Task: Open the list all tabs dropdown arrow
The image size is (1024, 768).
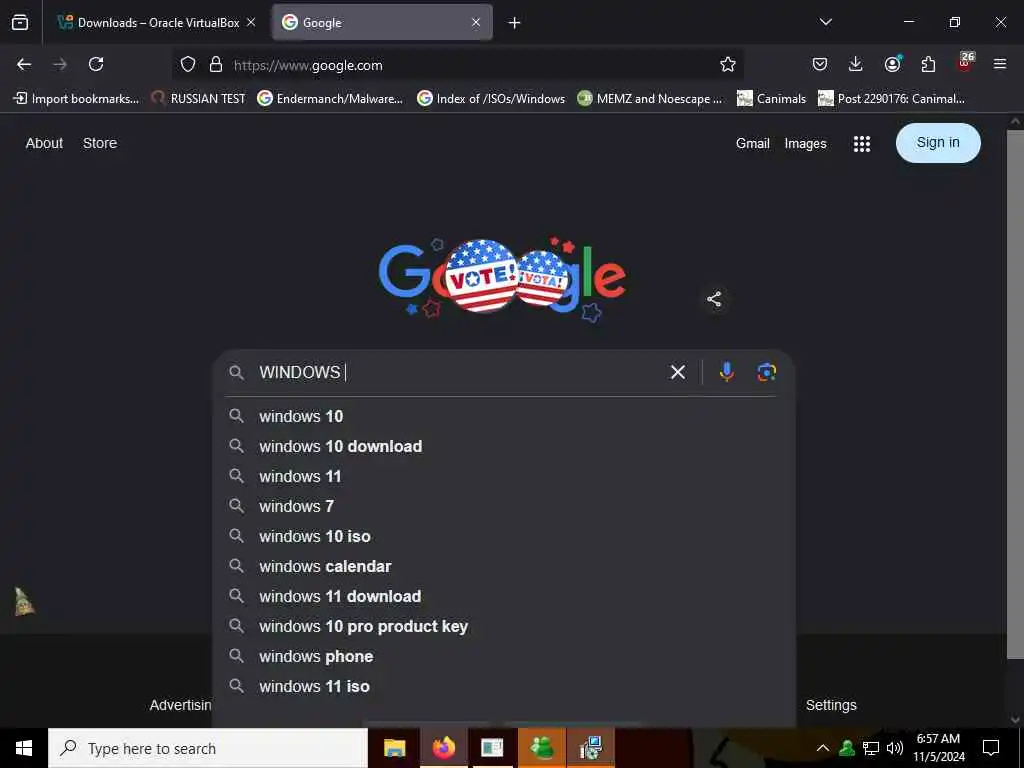Action: coord(825,22)
